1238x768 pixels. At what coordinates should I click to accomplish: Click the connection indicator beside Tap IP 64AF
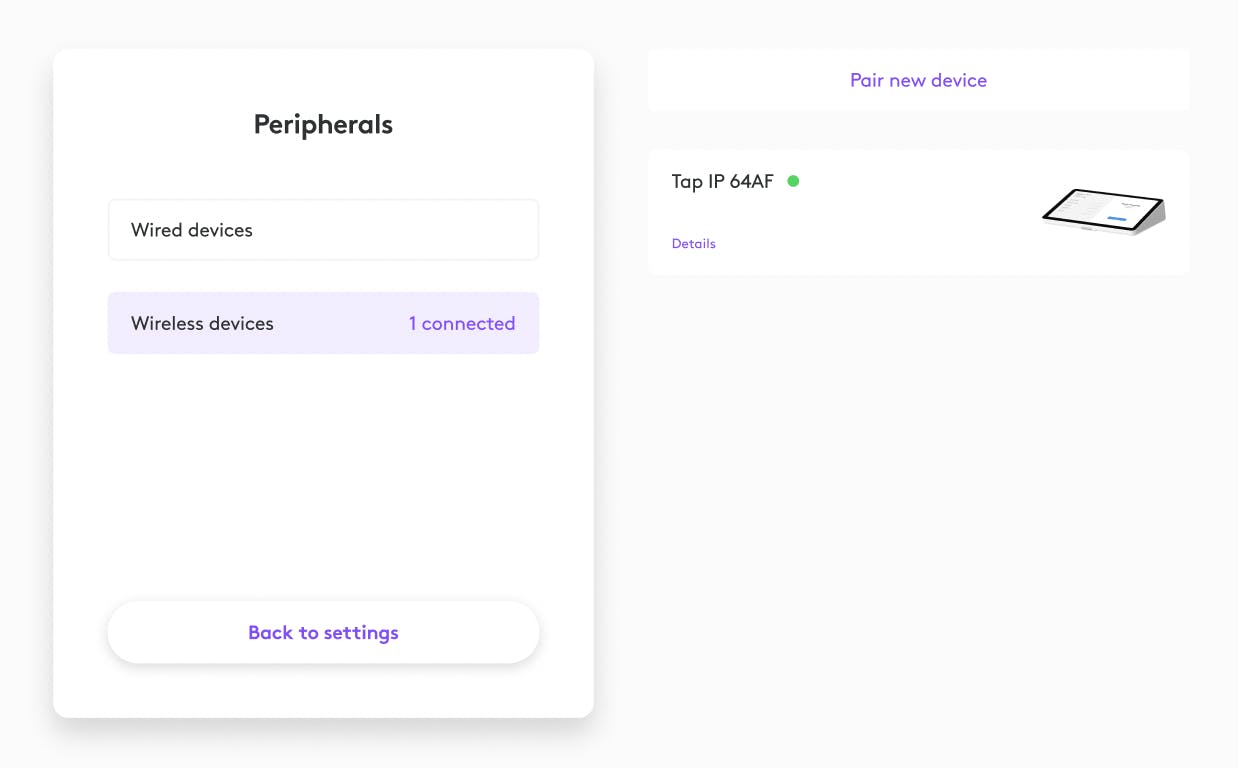pos(793,181)
